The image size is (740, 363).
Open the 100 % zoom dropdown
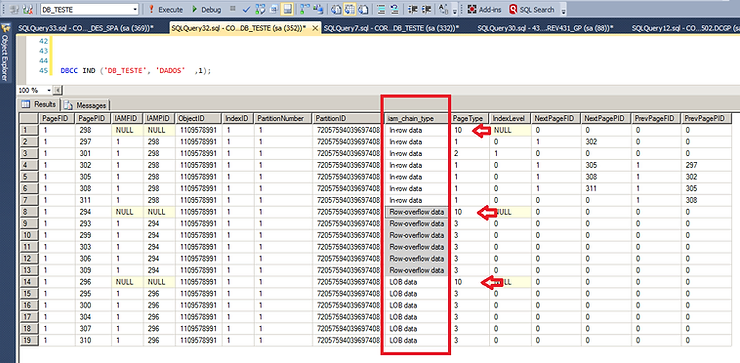coord(49,90)
